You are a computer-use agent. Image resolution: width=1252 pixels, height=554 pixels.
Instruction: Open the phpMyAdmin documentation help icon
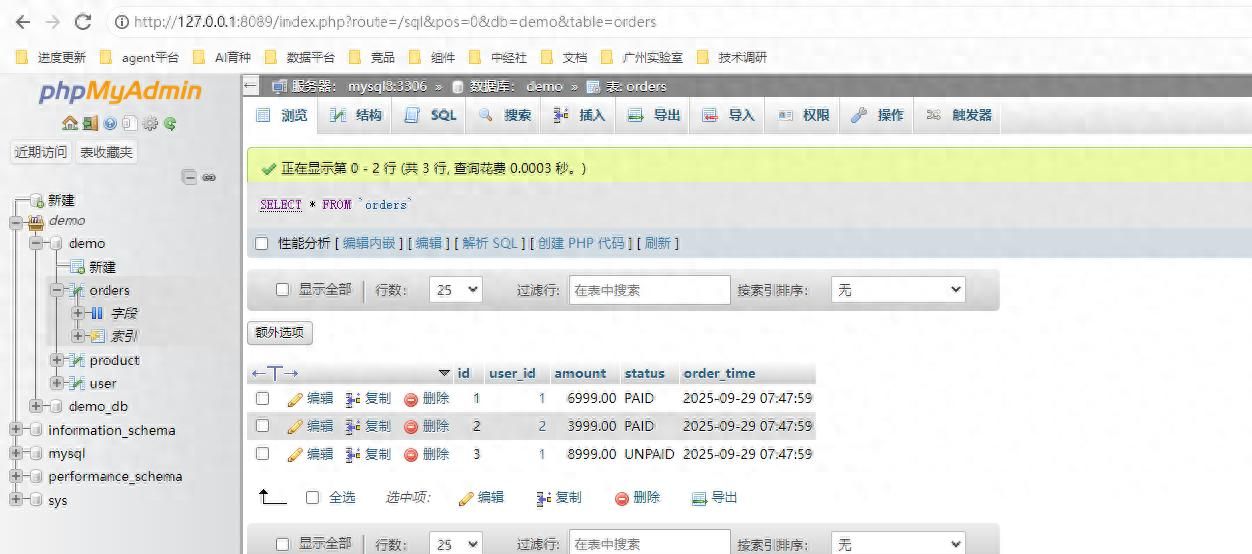[x=109, y=123]
